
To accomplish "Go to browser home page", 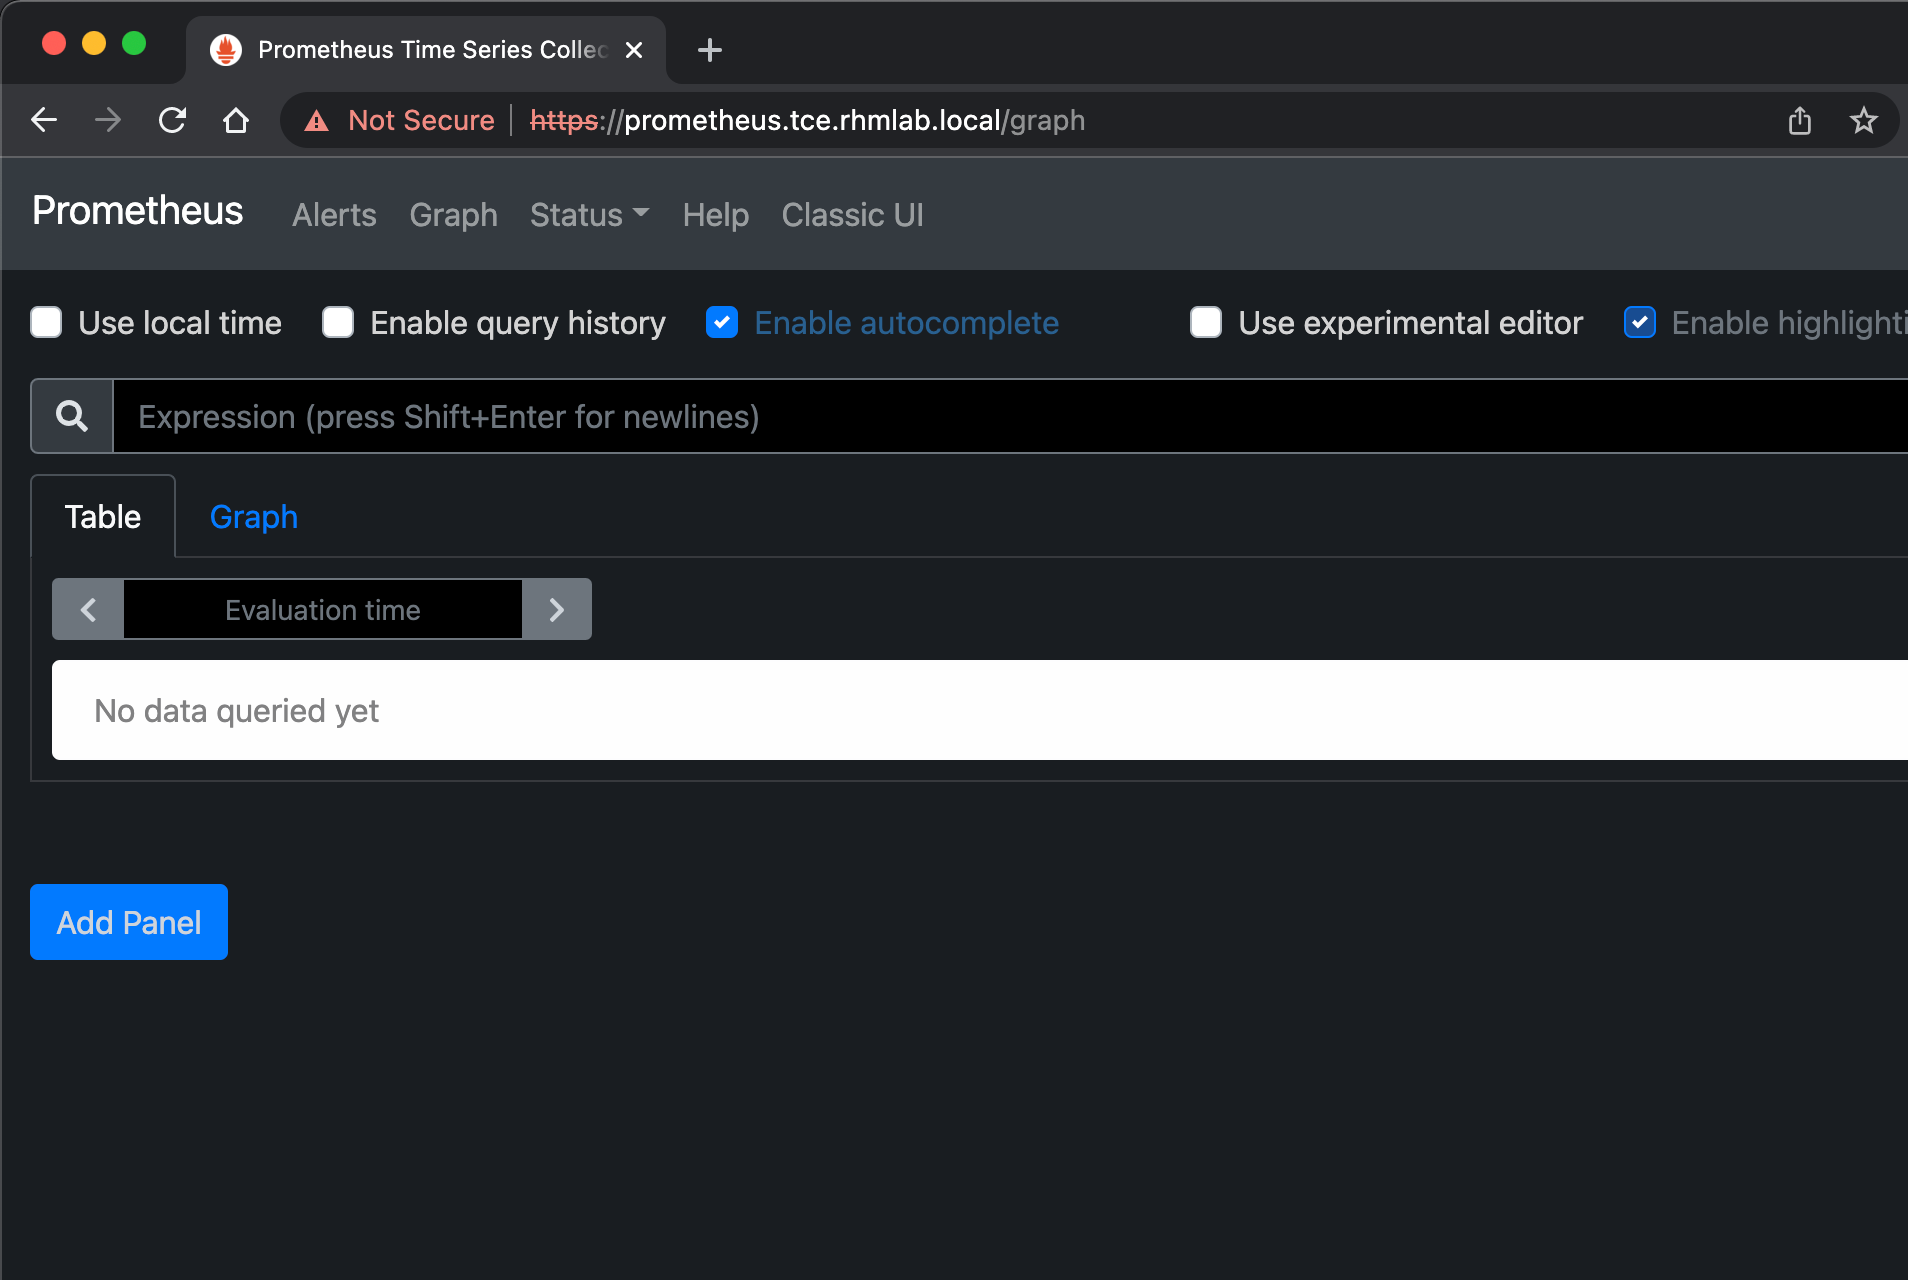I will point(236,120).
